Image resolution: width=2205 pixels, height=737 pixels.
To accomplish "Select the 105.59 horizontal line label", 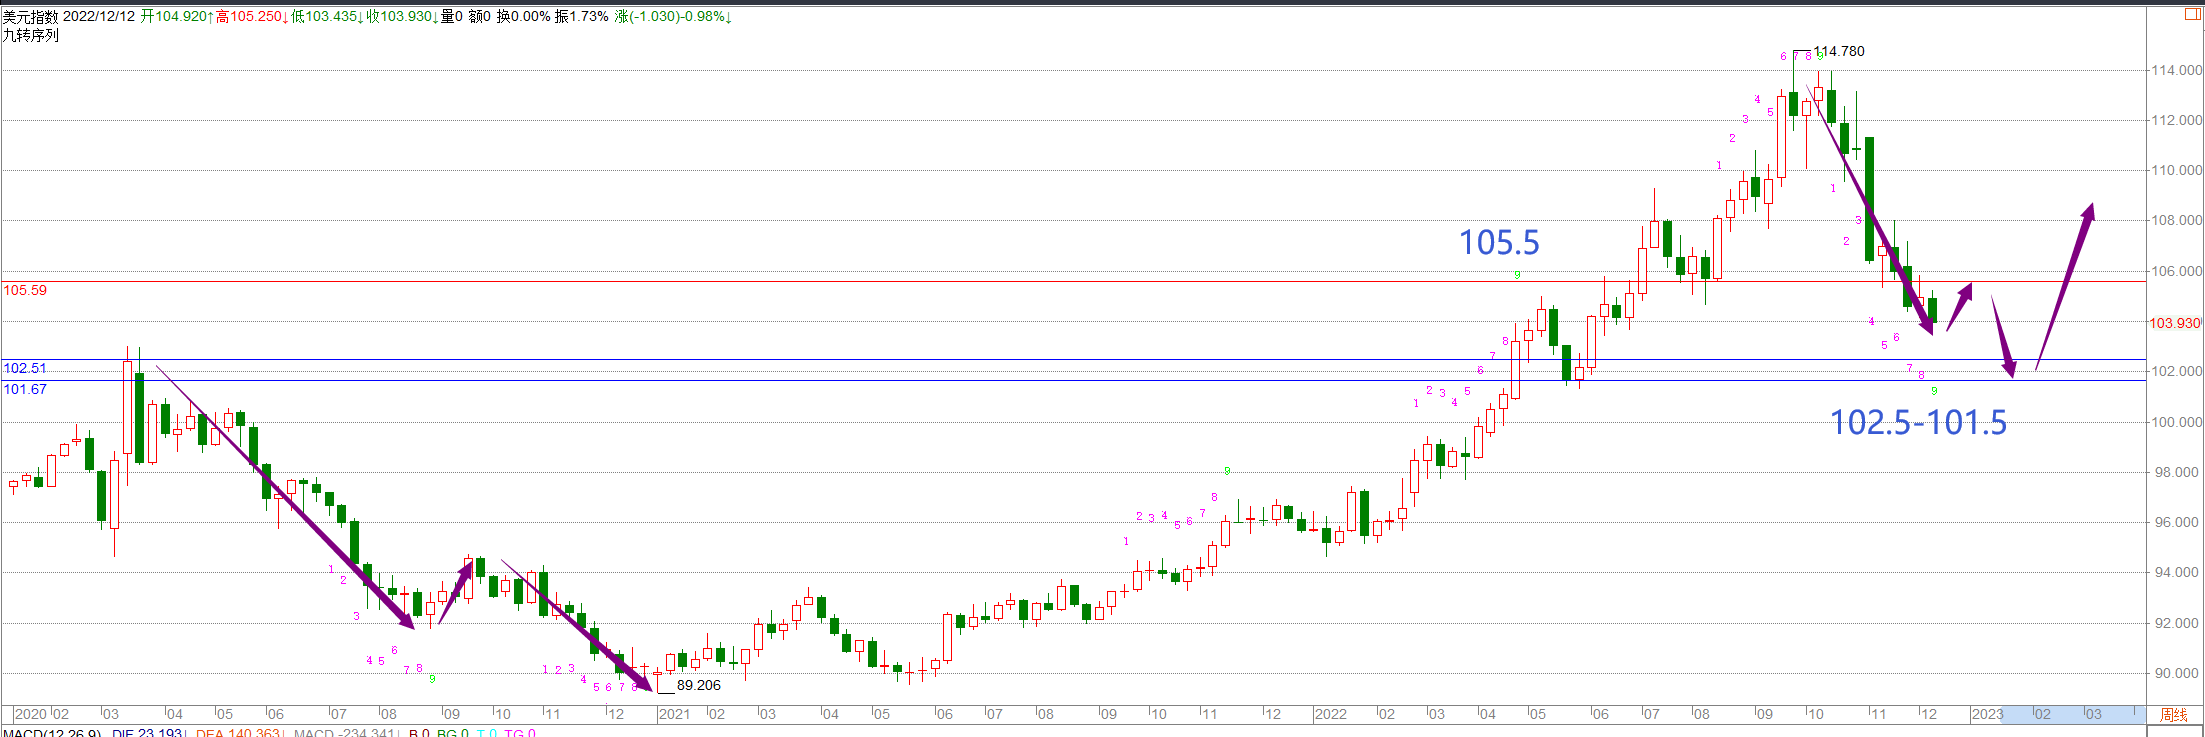I will click(x=25, y=290).
